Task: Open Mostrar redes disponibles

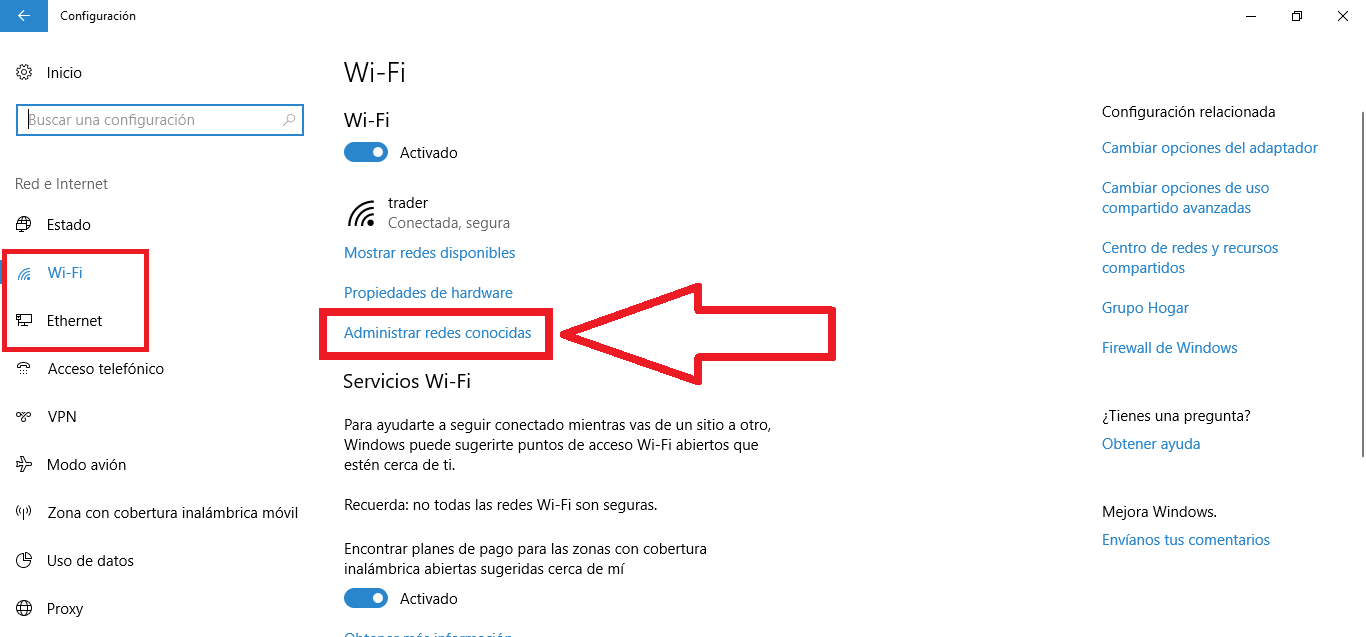Action: coord(430,253)
